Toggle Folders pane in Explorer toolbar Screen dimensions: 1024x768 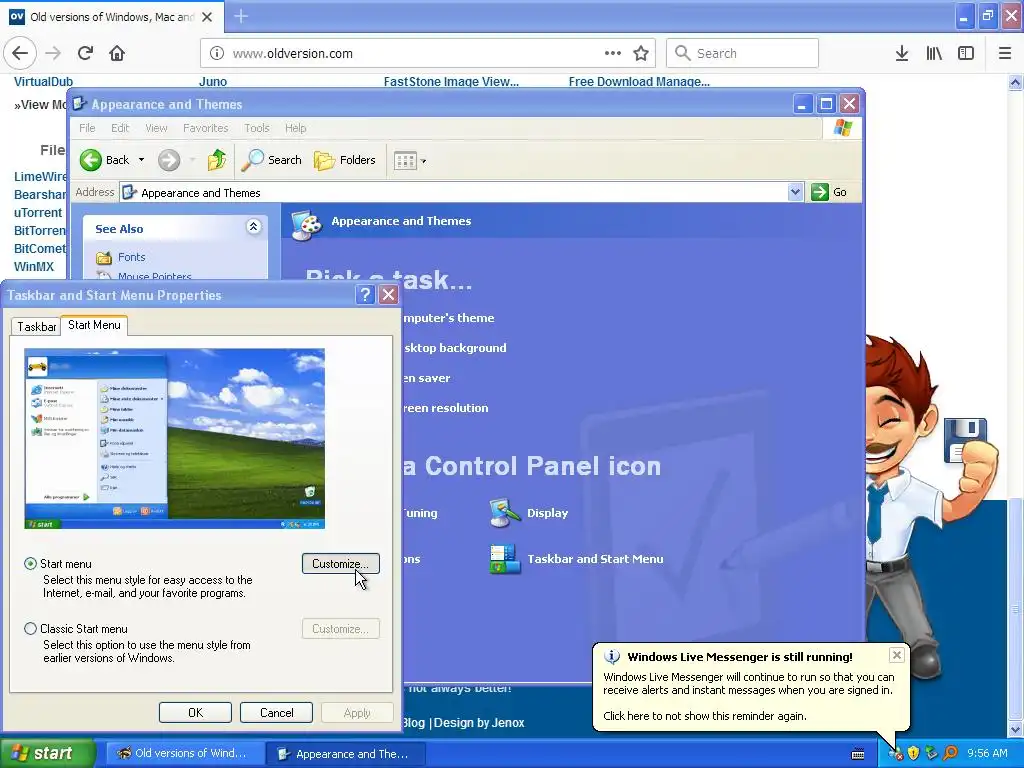345,160
